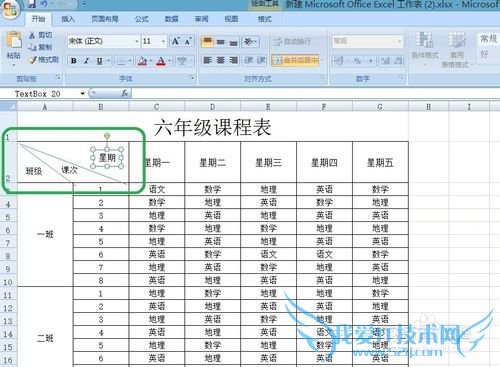
Task: Decrease the indent level
Action: 248,60
